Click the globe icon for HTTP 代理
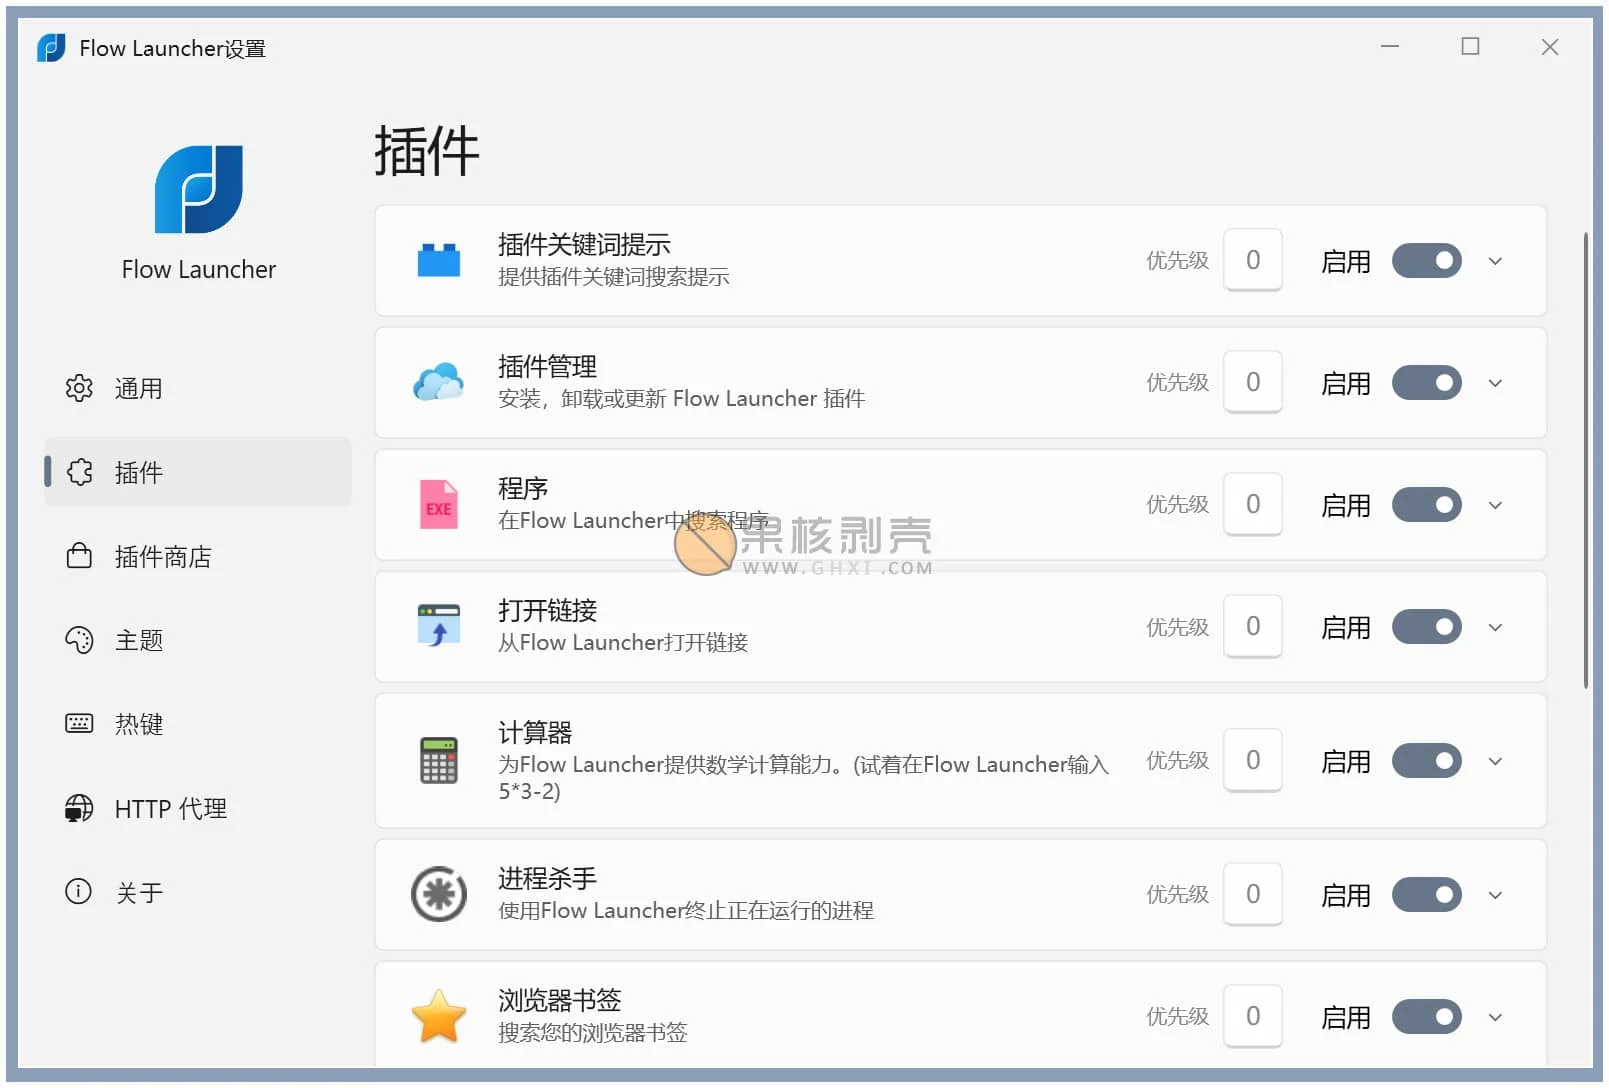This screenshot has height=1088, width=1609. tap(79, 808)
